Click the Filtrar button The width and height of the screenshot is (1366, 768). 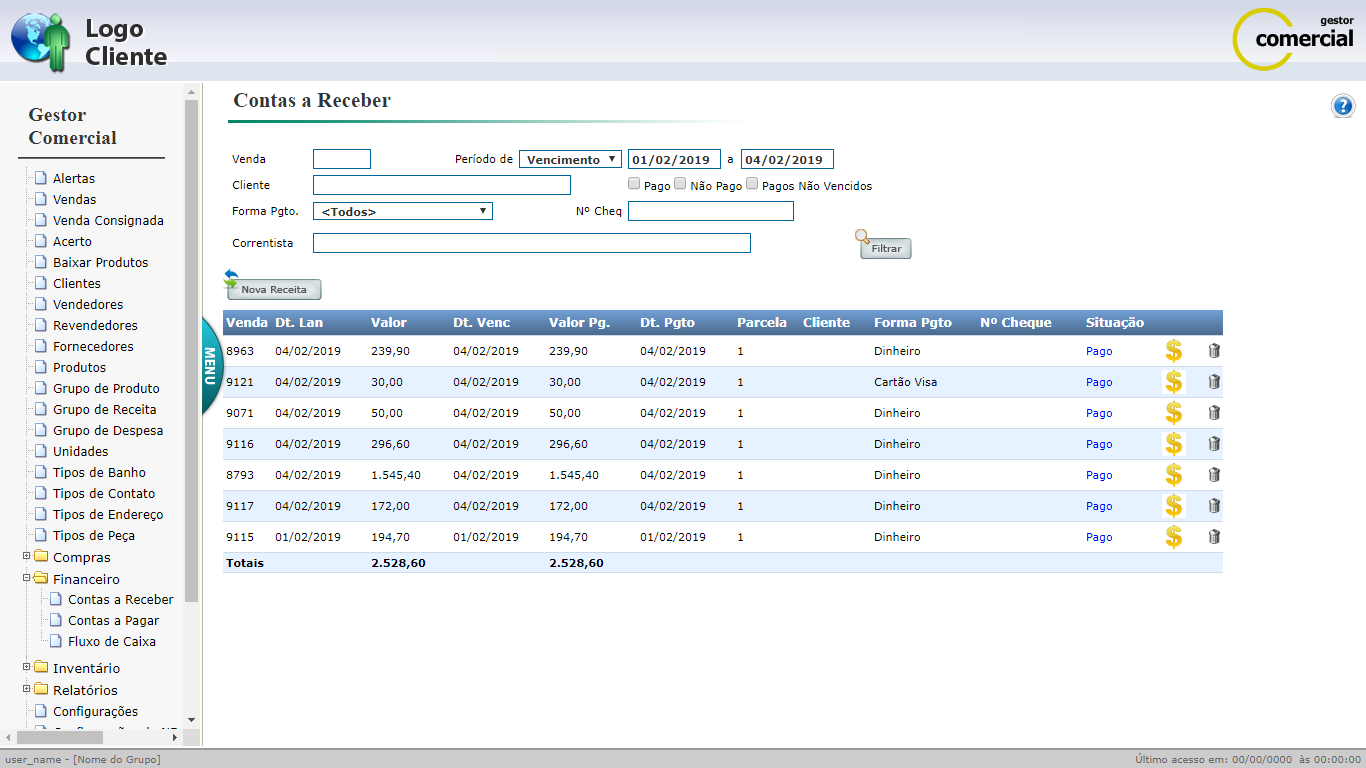pos(886,248)
